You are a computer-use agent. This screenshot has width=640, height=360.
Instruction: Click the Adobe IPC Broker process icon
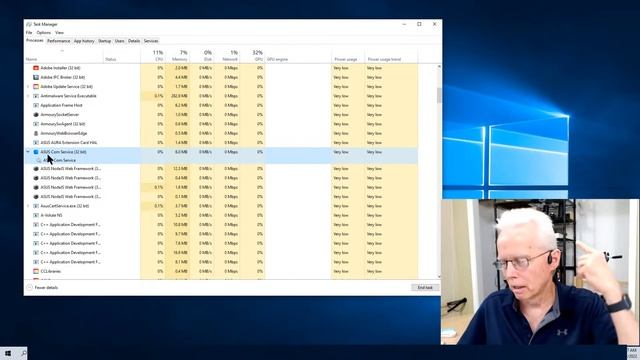click(36, 77)
